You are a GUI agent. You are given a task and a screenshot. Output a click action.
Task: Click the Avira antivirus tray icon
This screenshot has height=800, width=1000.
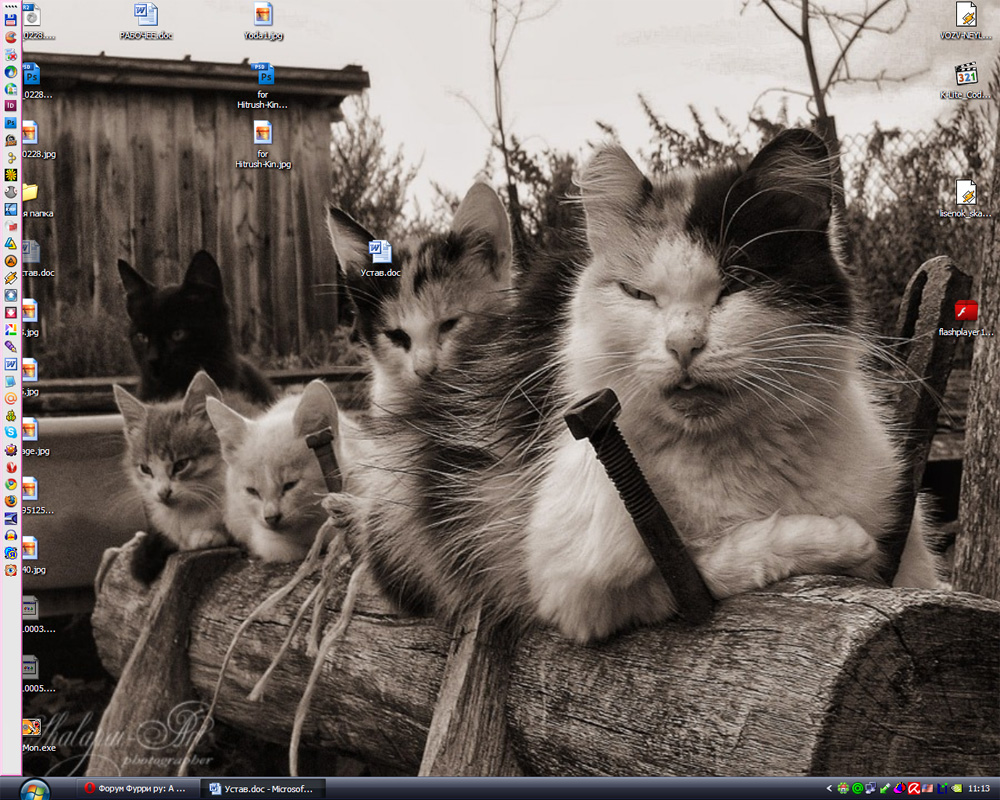913,789
